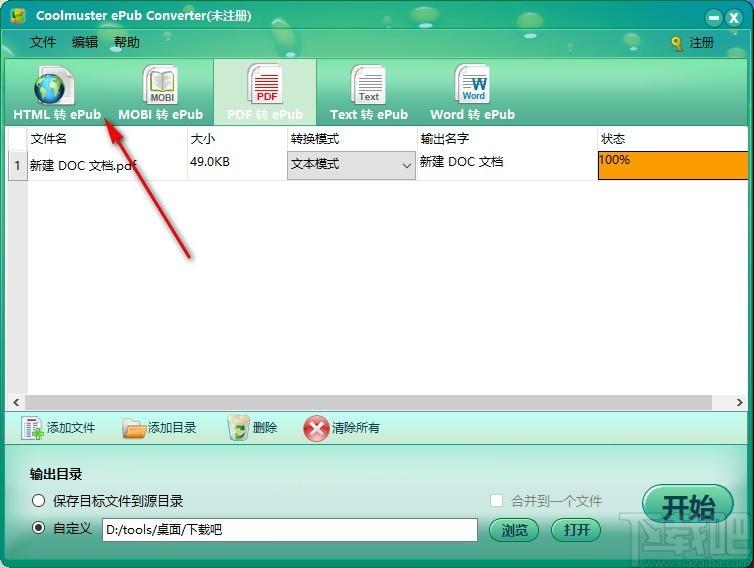
Task: Open the 编辑 menu
Action: pos(85,42)
